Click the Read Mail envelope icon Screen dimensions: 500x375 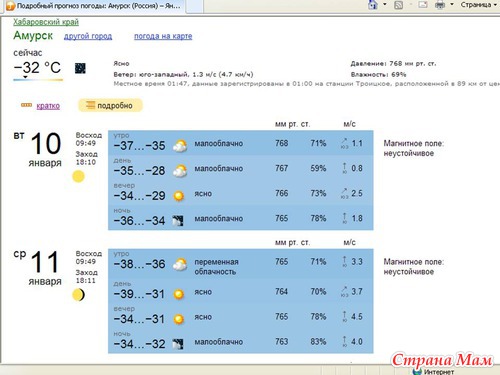pyautogui.click(x=423, y=5)
